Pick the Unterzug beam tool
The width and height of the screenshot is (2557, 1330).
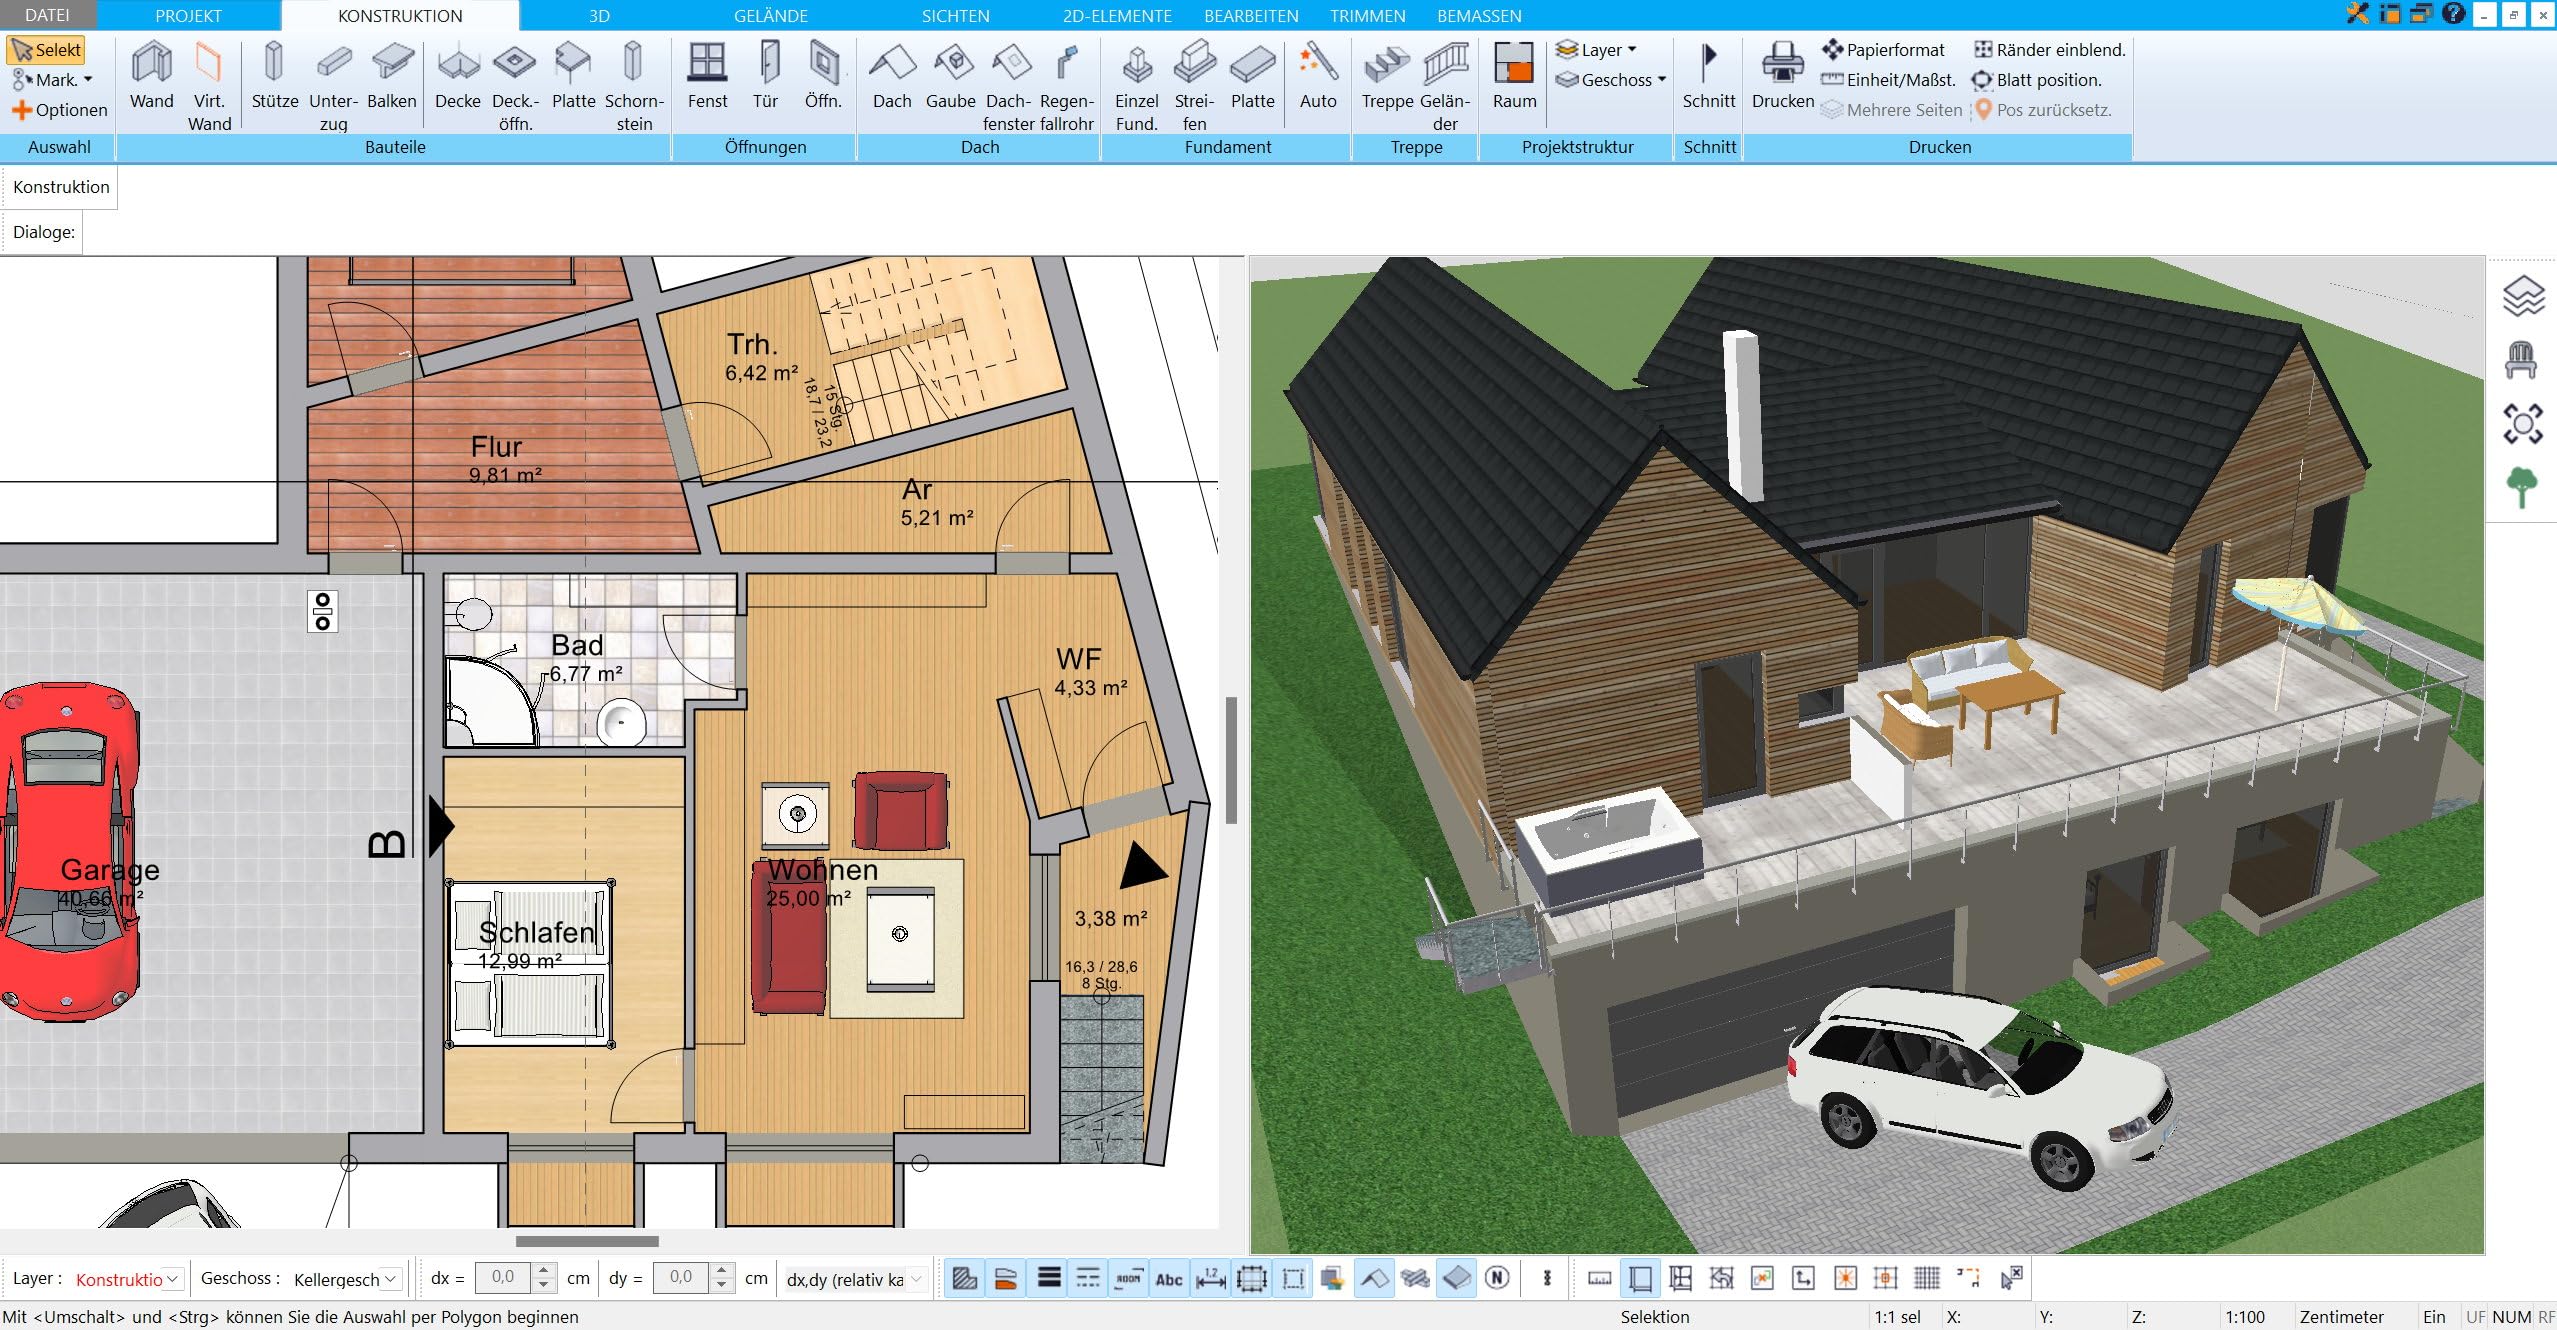point(333,87)
